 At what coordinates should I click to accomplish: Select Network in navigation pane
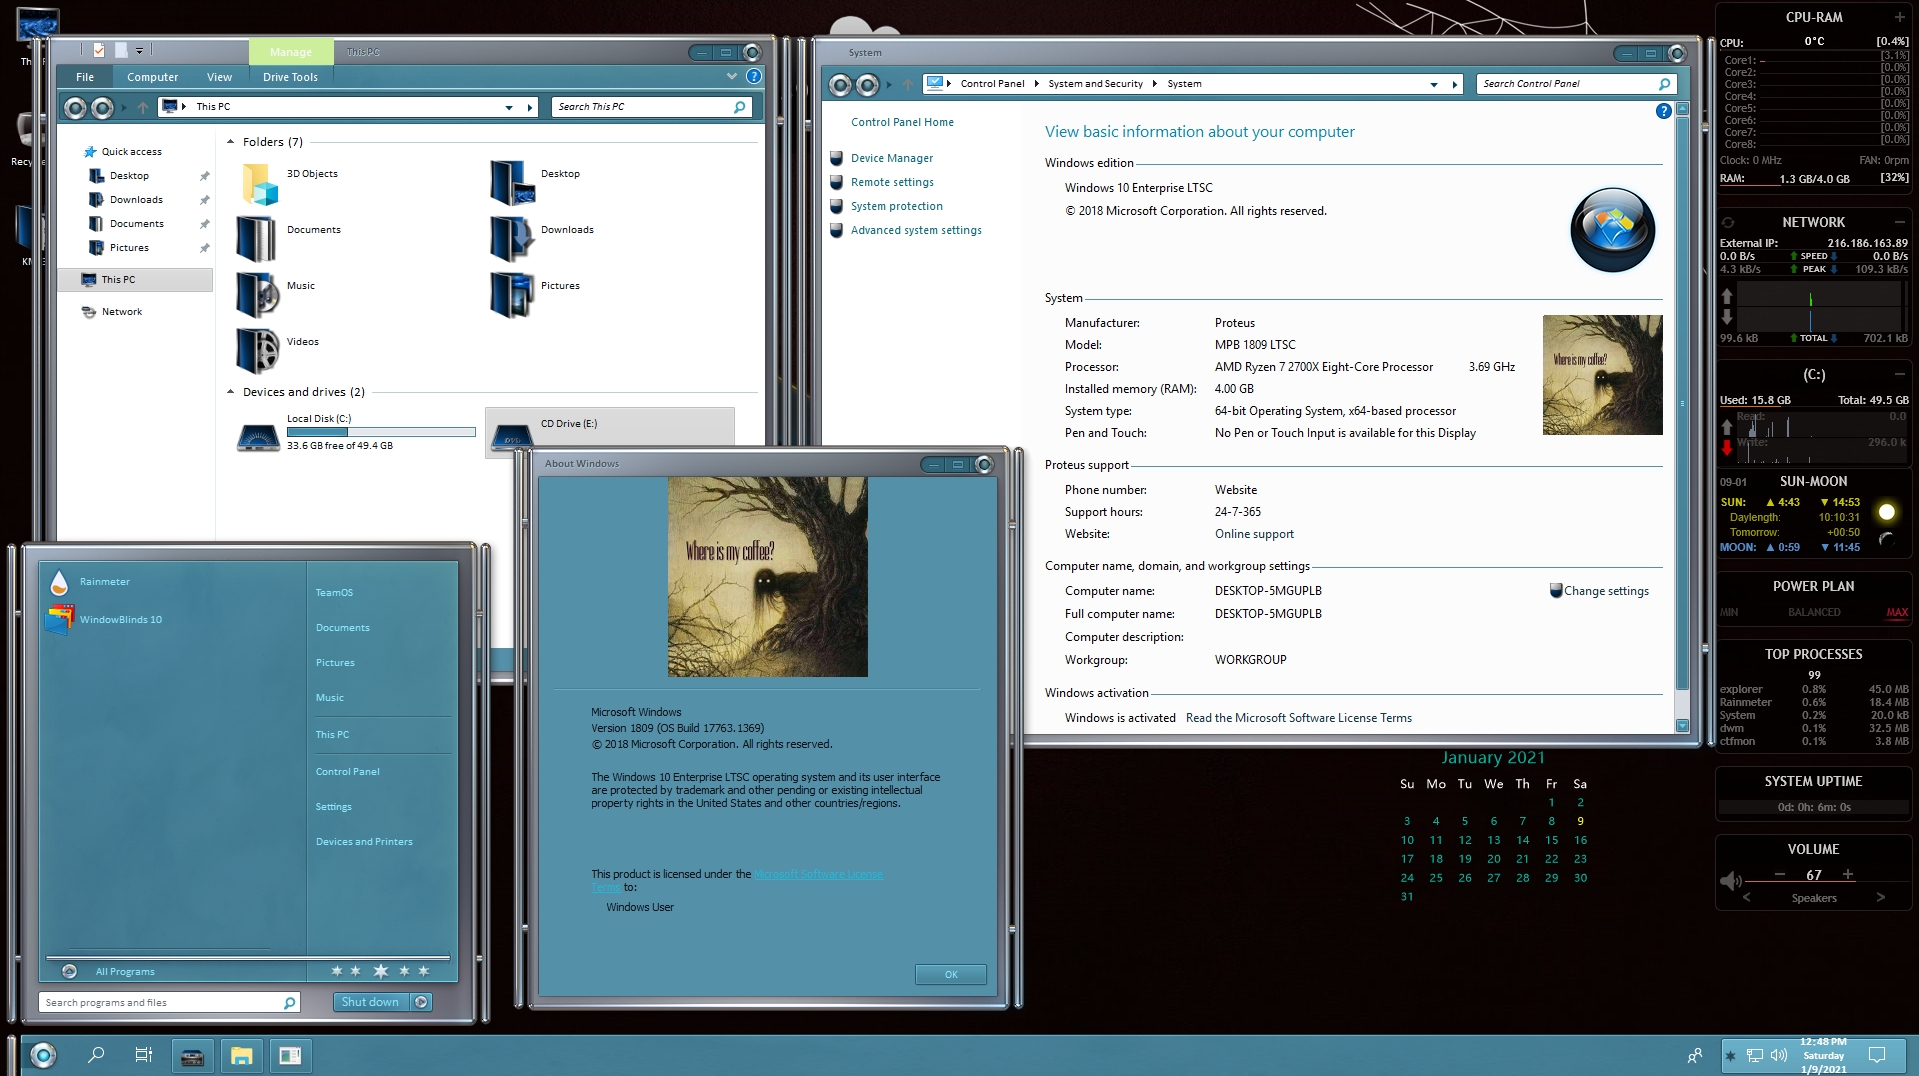(121, 312)
